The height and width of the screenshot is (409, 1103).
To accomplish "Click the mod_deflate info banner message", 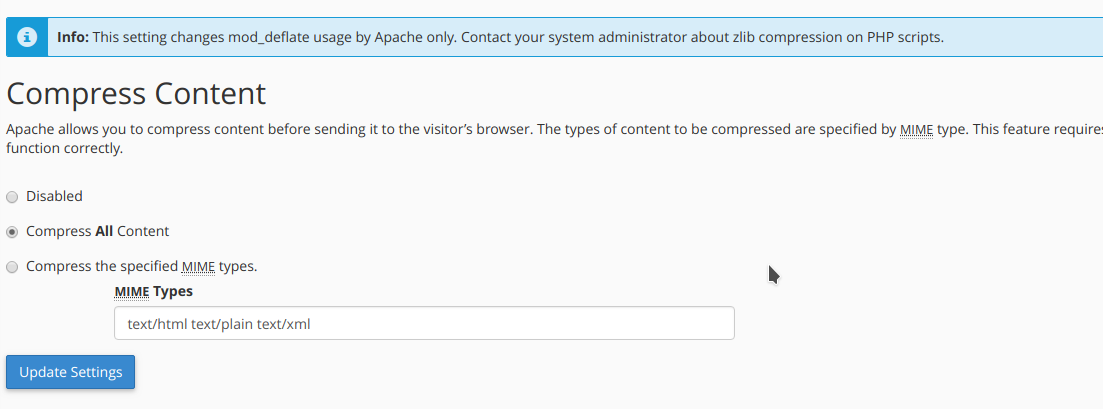I will pos(500,37).
